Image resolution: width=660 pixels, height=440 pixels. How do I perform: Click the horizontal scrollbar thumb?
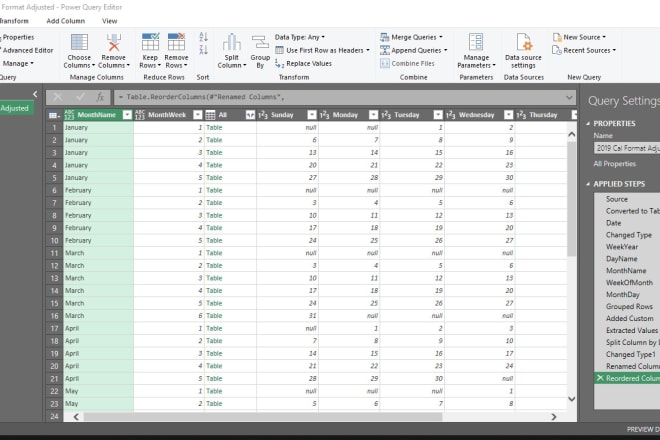(263, 417)
